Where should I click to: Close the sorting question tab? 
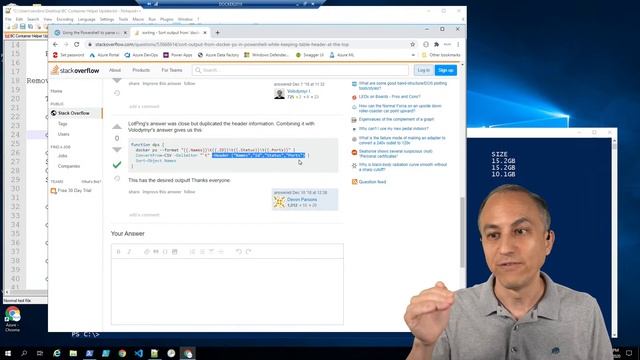[205, 33]
